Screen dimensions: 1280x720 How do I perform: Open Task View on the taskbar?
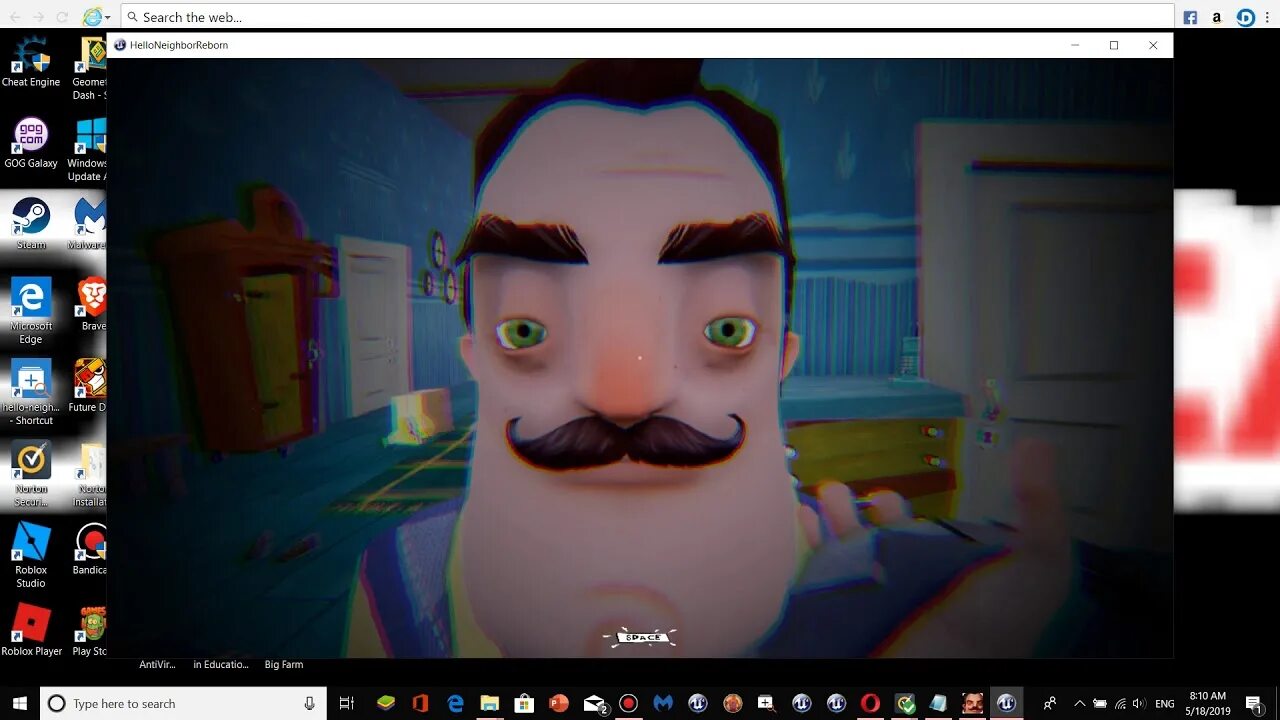pyautogui.click(x=347, y=704)
